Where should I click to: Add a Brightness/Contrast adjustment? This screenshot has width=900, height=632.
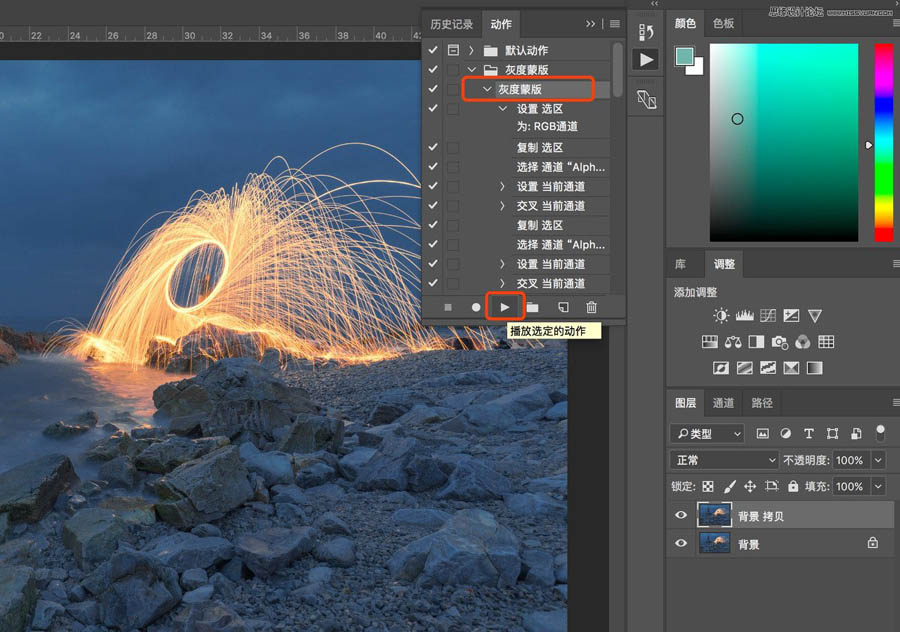(x=721, y=316)
